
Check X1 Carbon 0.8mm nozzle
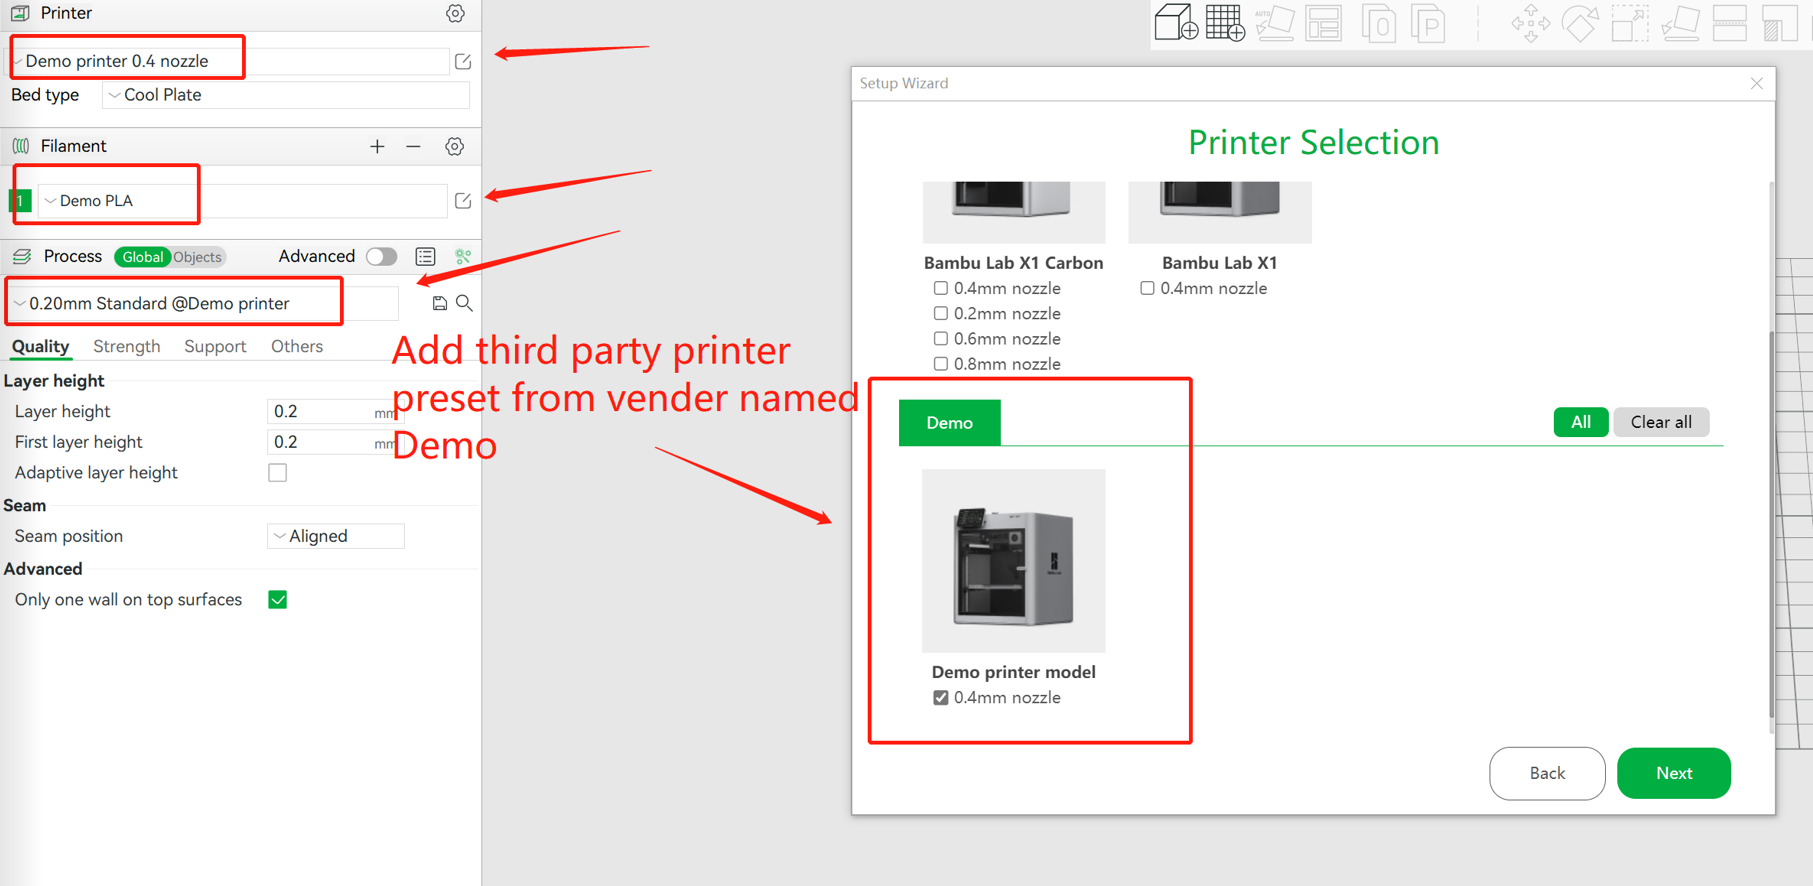point(940,364)
